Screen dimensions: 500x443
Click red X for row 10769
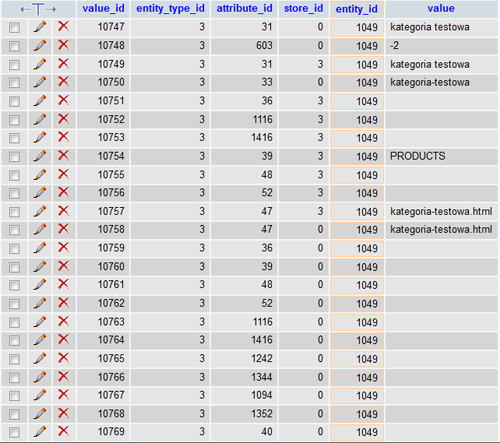tap(64, 431)
